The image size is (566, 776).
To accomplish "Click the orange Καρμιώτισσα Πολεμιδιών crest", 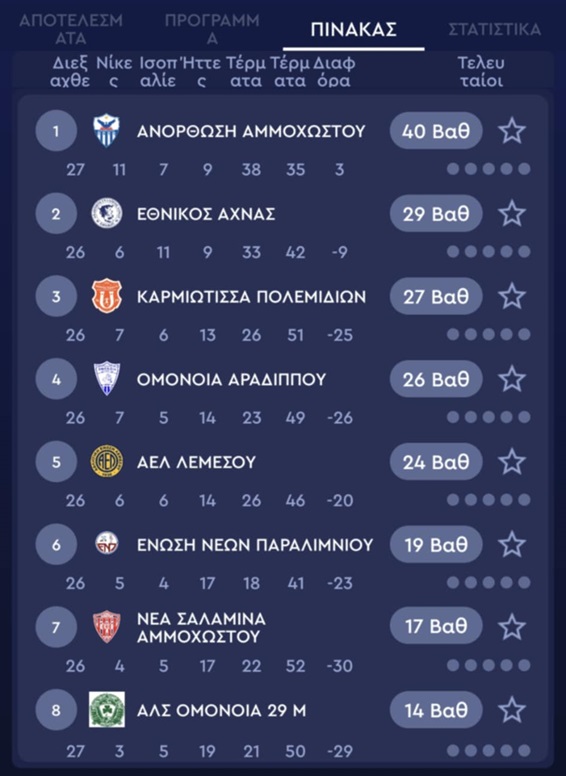I will [106, 296].
